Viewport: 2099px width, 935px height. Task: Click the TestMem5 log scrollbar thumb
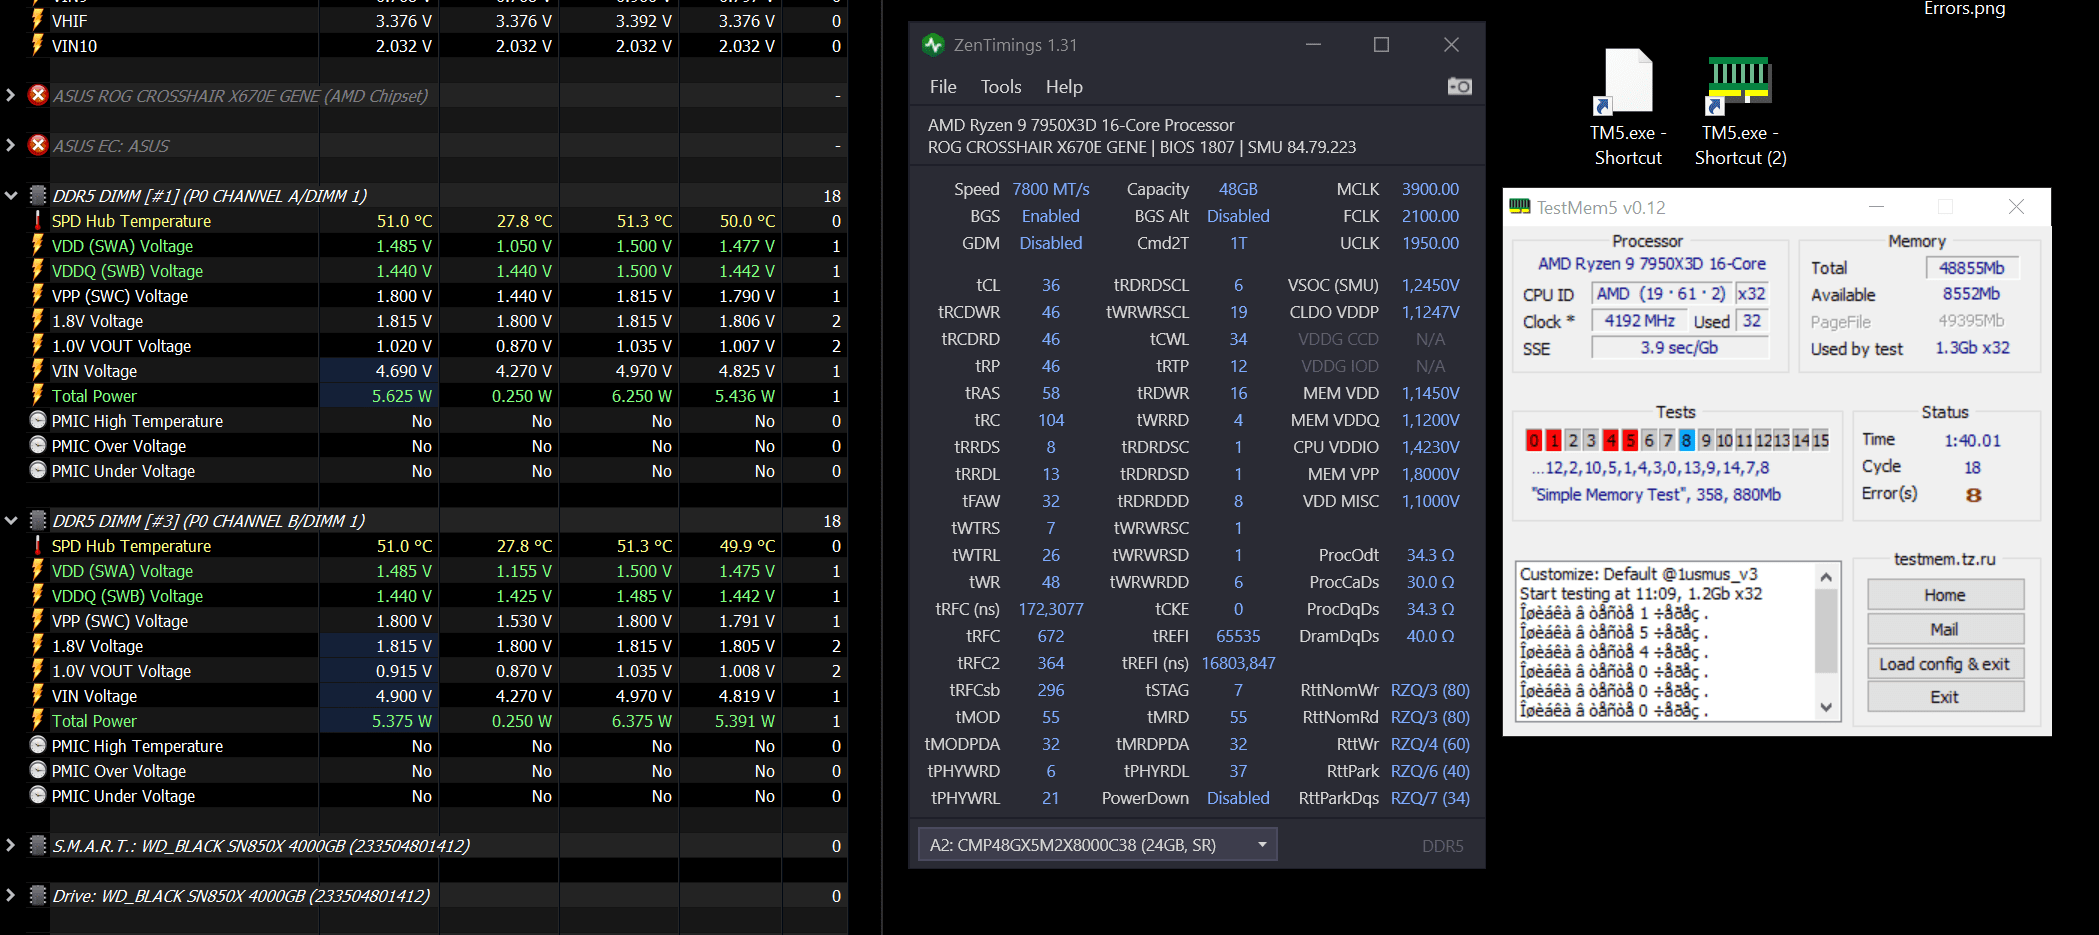[1826, 630]
